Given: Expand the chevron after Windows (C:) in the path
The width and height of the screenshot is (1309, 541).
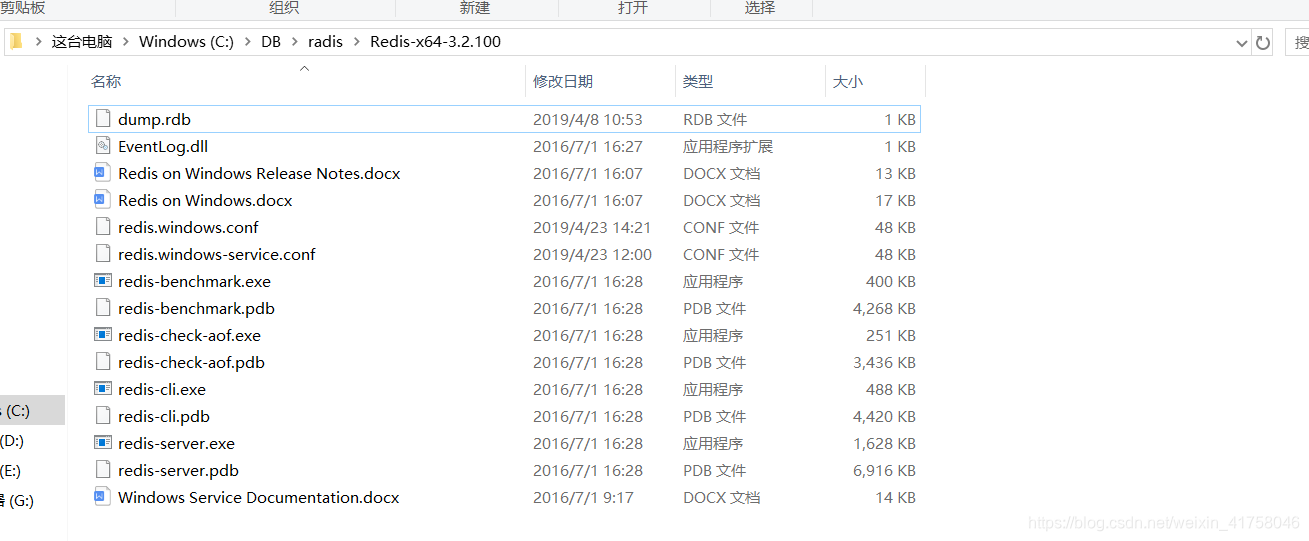Looking at the screenshot, I should [x=247, y=42].
